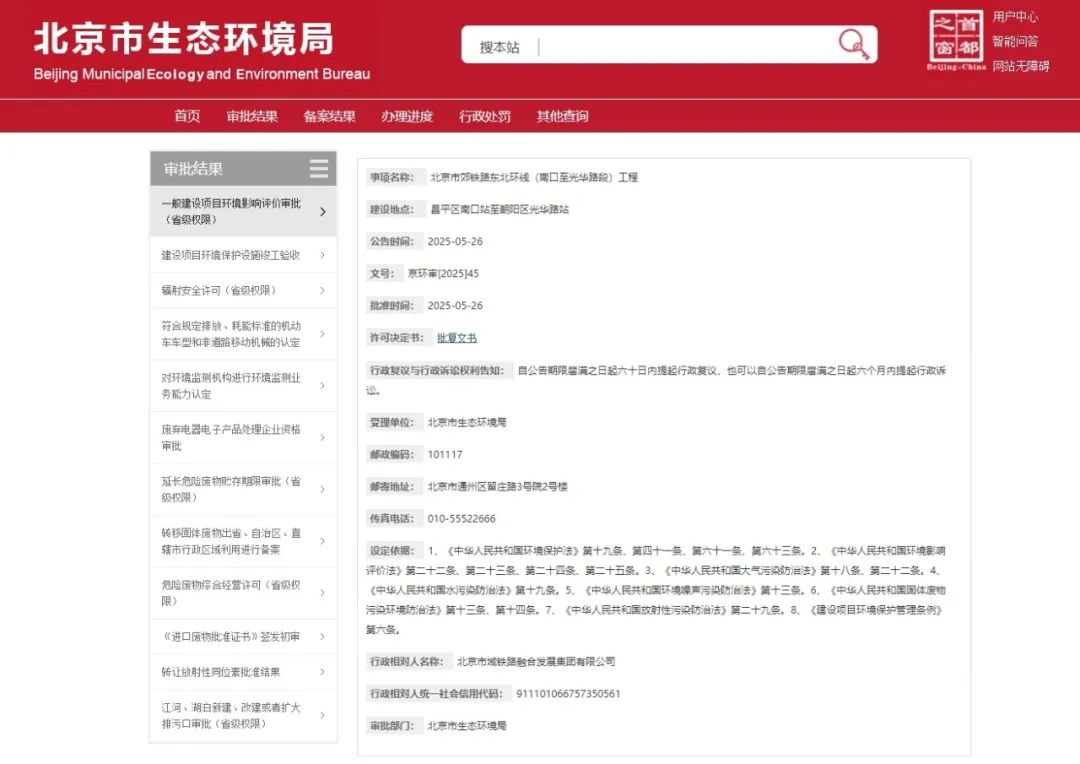1080x764 pixels.
Task: Click the fax number 010-55522666
Action: click(461, 519)
